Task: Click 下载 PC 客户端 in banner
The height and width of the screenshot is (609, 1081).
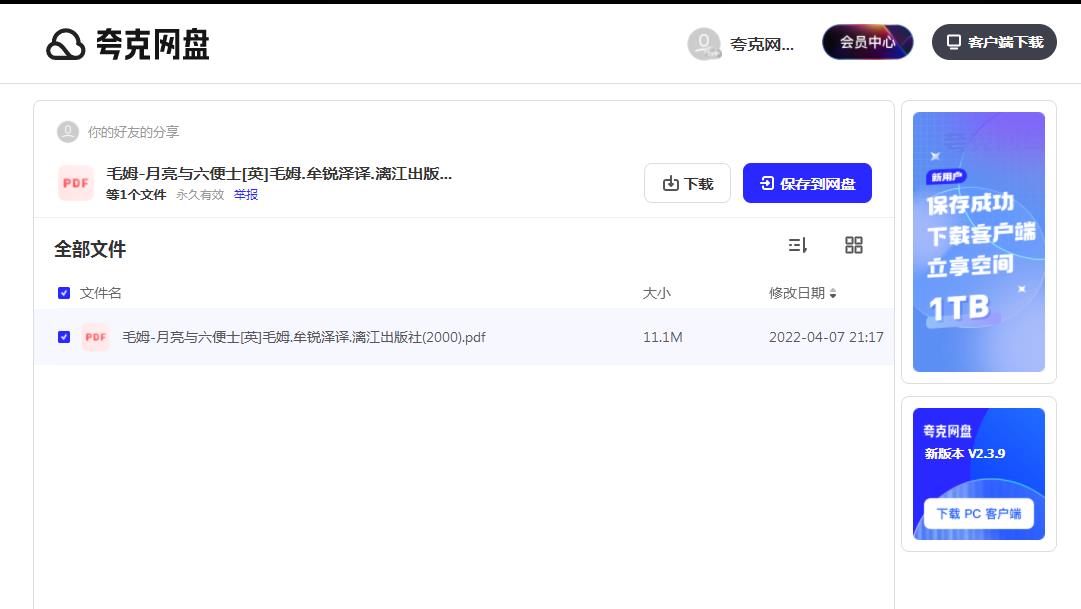Action: pos(978,513)
